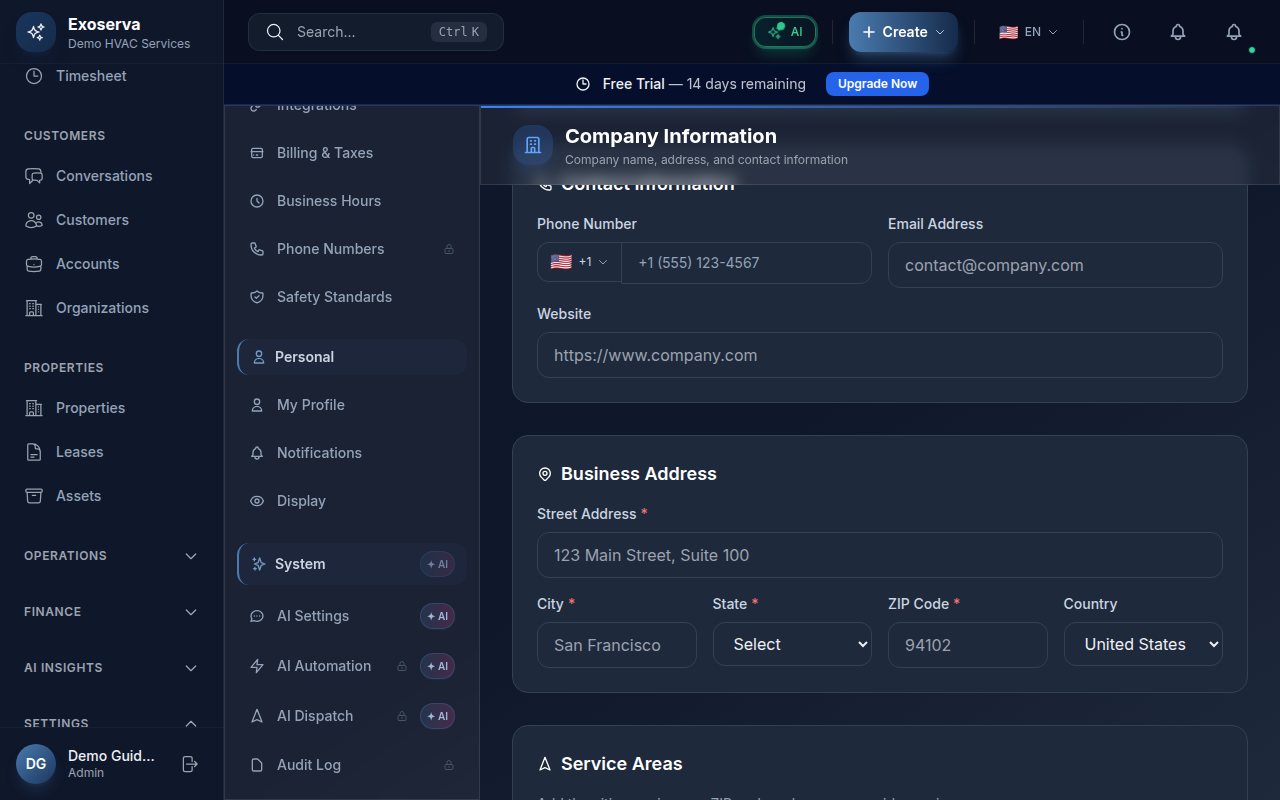Click the logout icon beside Demo Guide
The image size is (1280, 800).
point(190,764)
